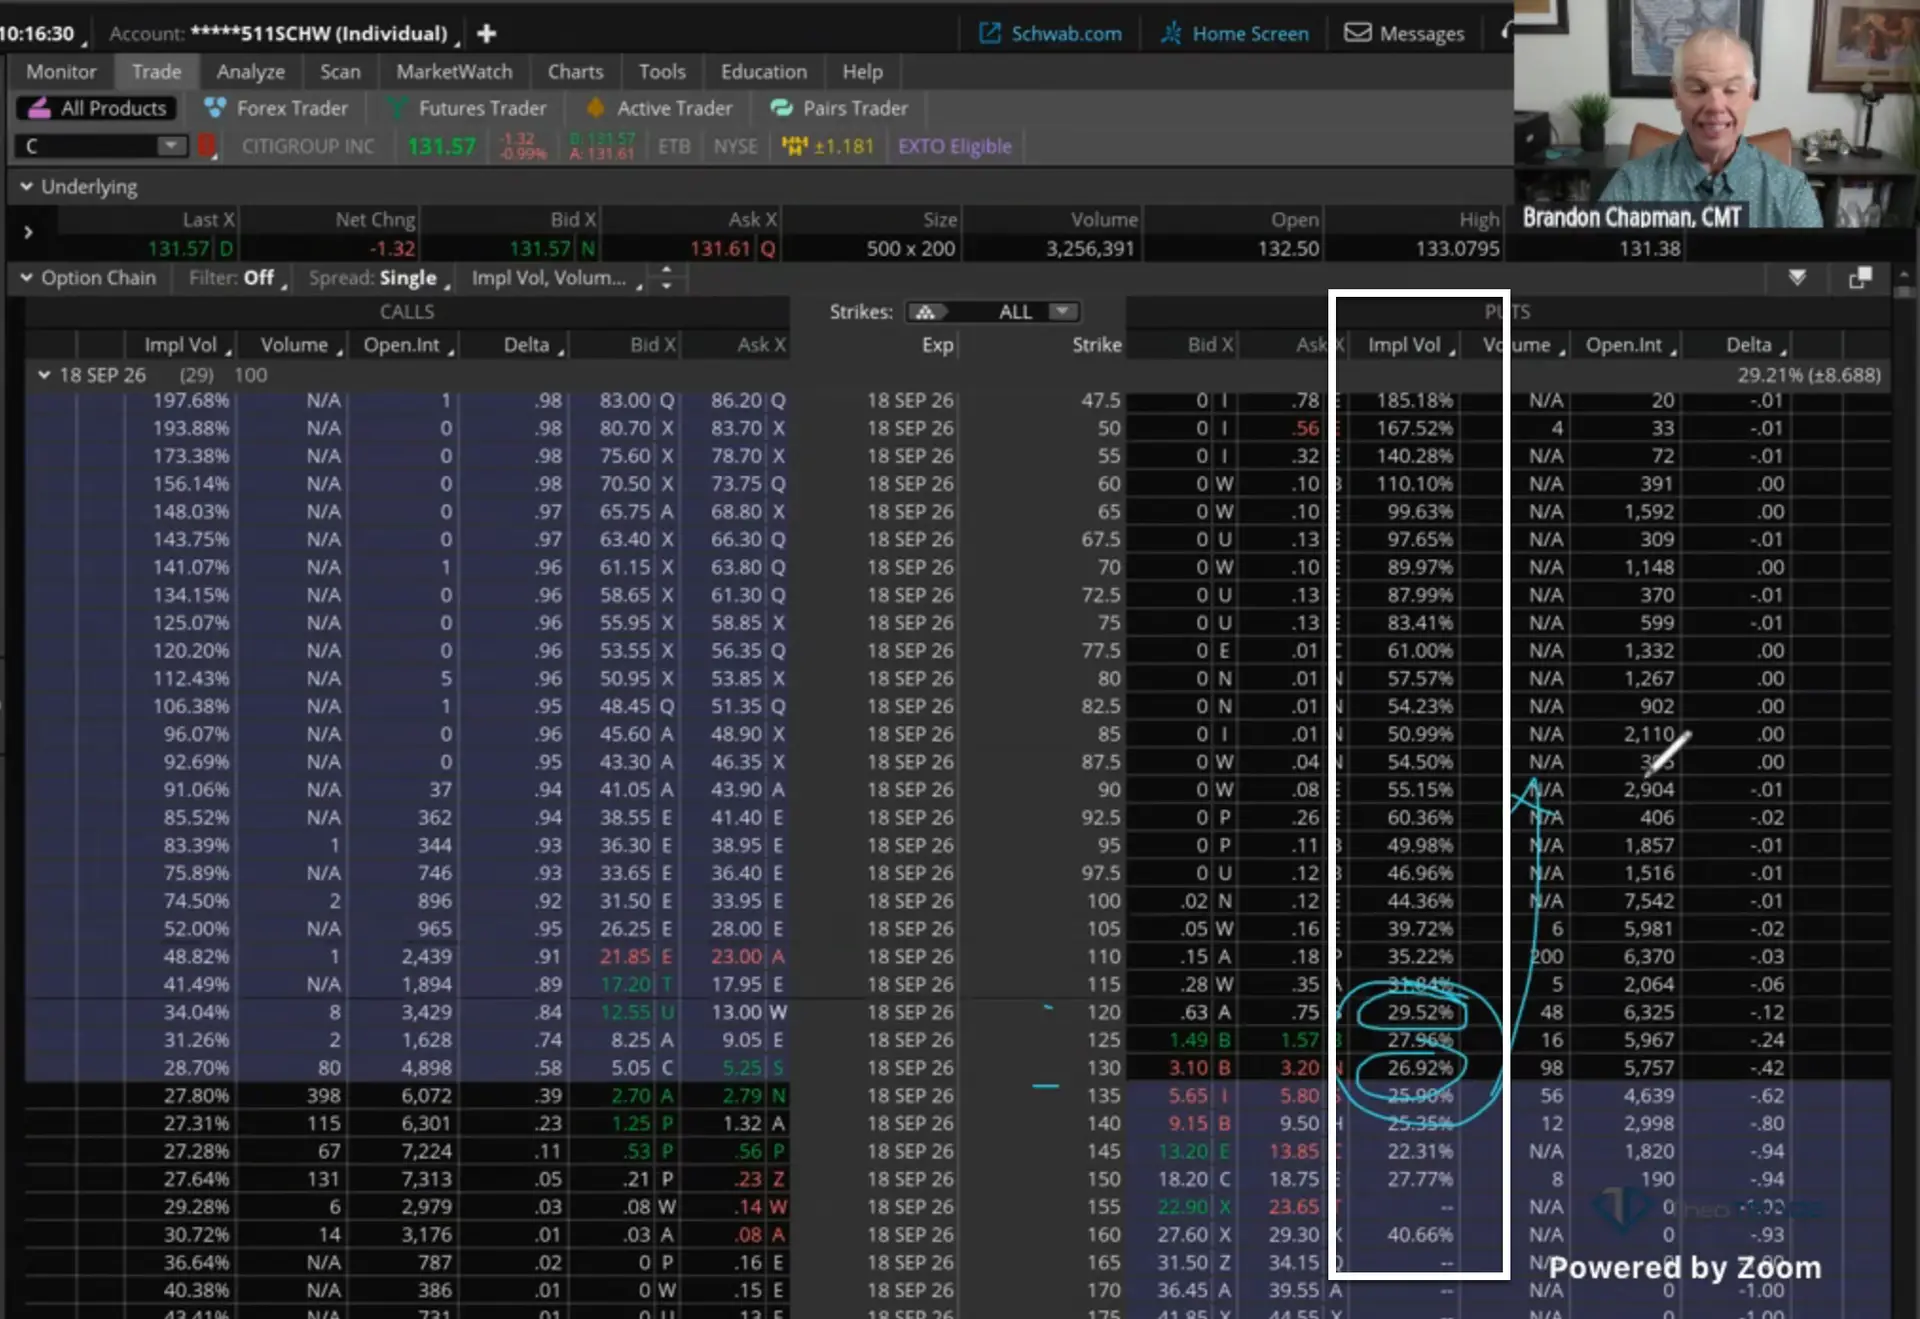Open the Option Chain down-triangle menu
Image resolution: width=1920 pixels, height=1319 pixels.
[x=1797, y=277]
